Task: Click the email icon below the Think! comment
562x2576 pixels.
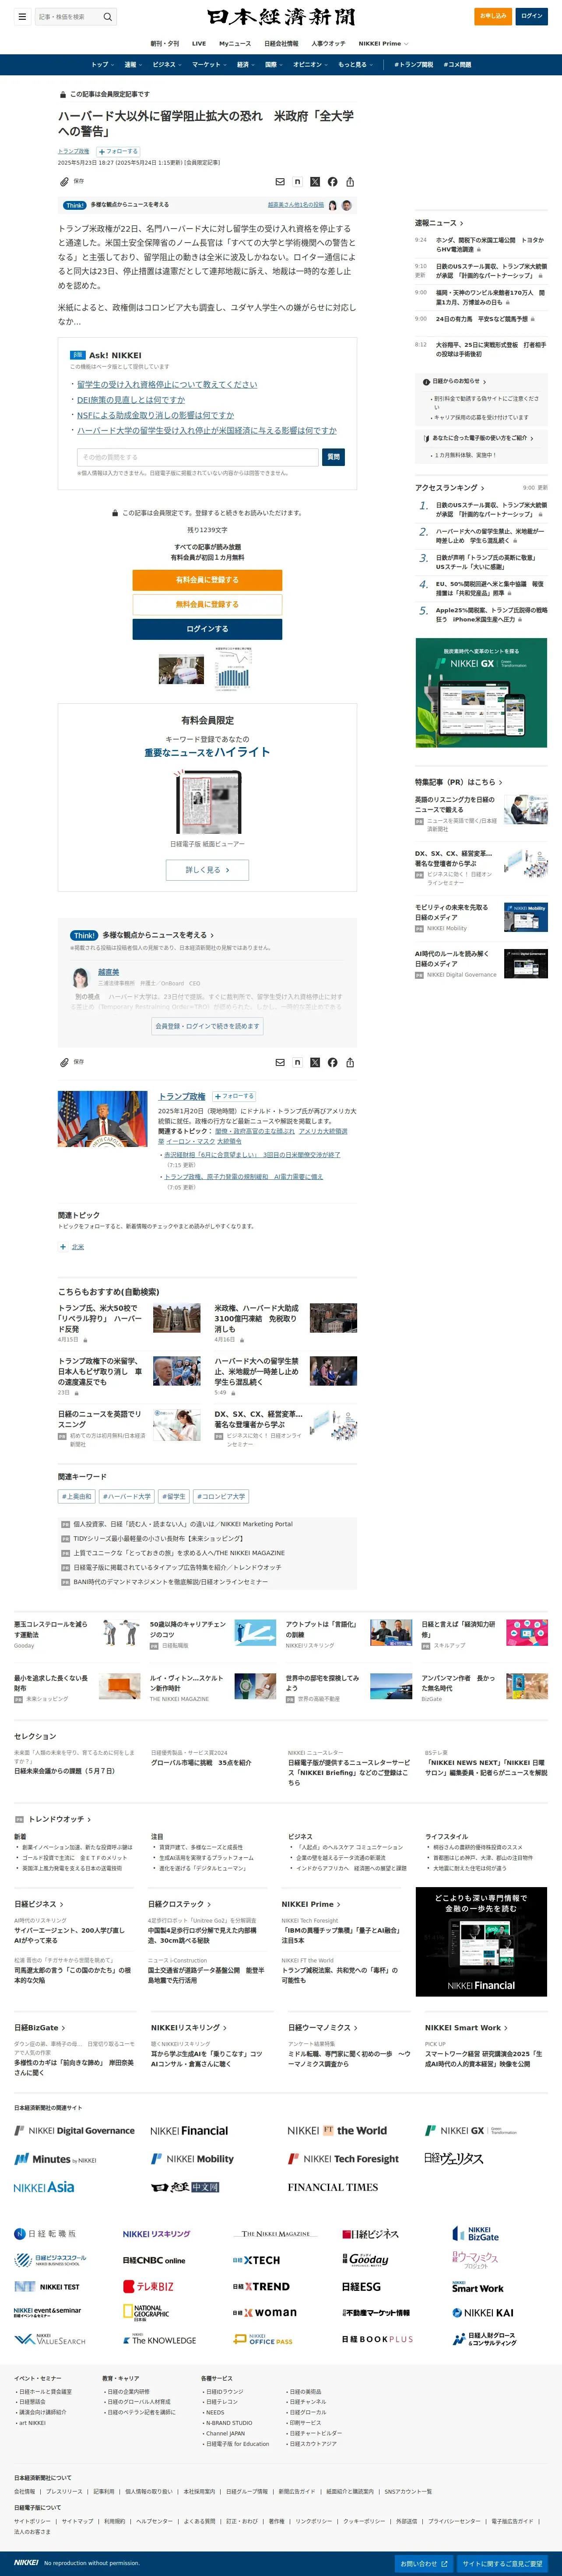Action: pyautogui.click(x=280, y=1062)
